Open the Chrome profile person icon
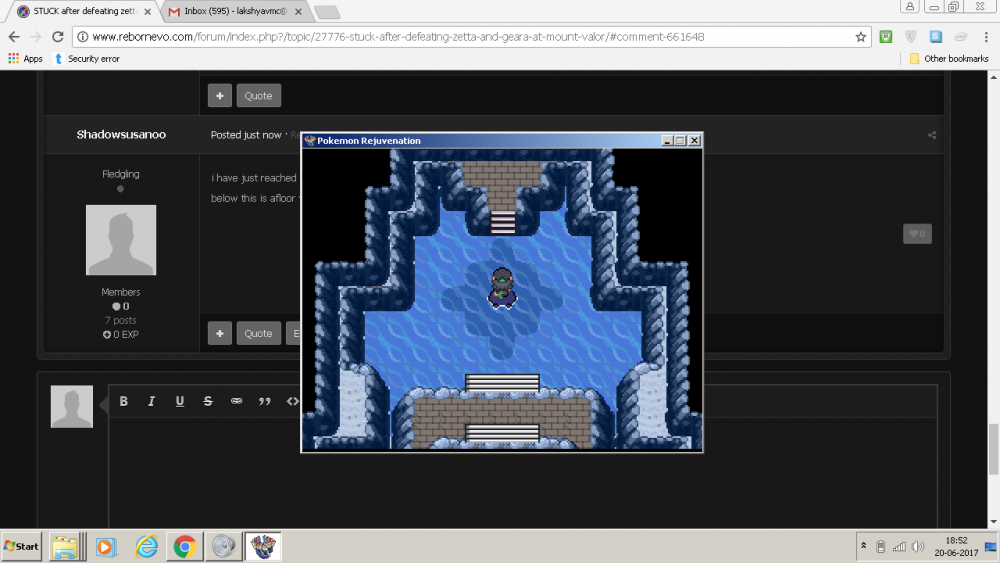 pos(910,6)
